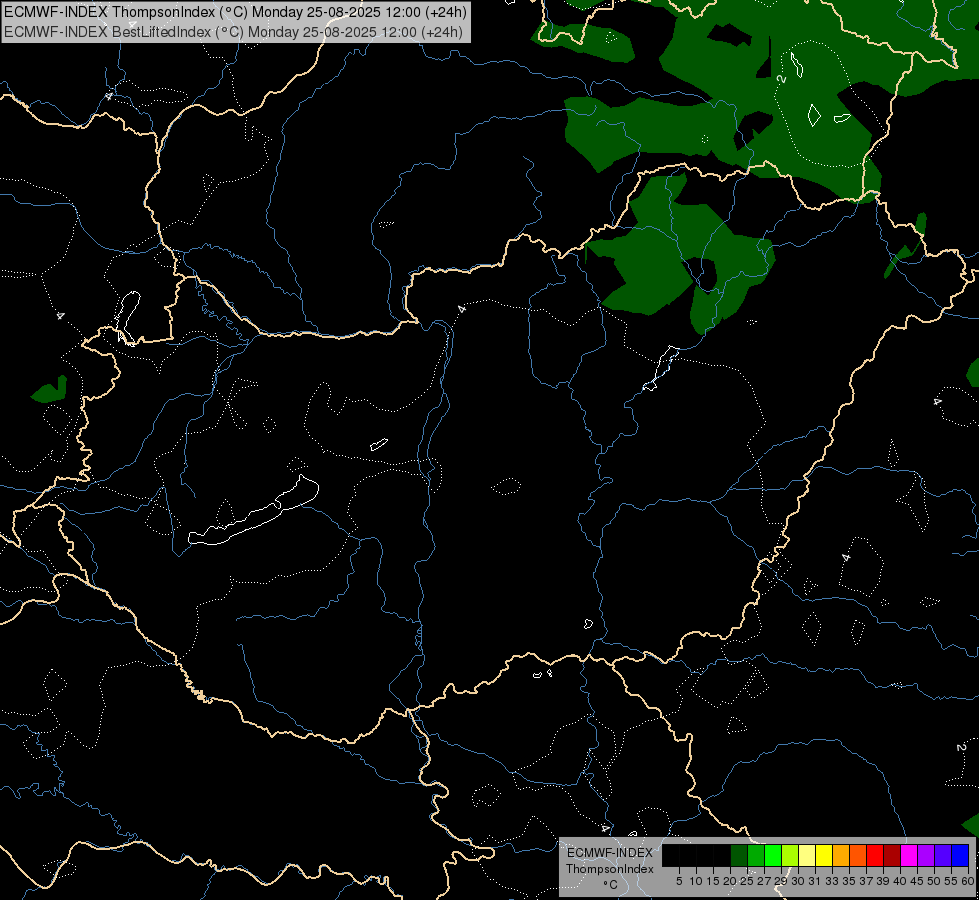Click the legend value 20

coord(729,881)
